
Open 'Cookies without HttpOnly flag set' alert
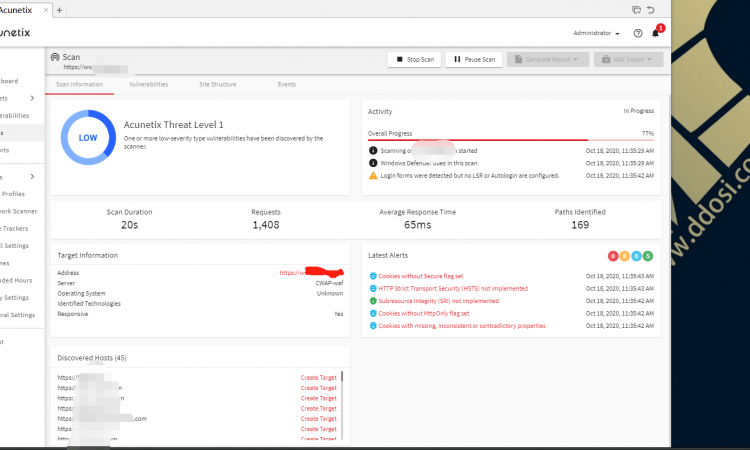click(x=424, y=313)
